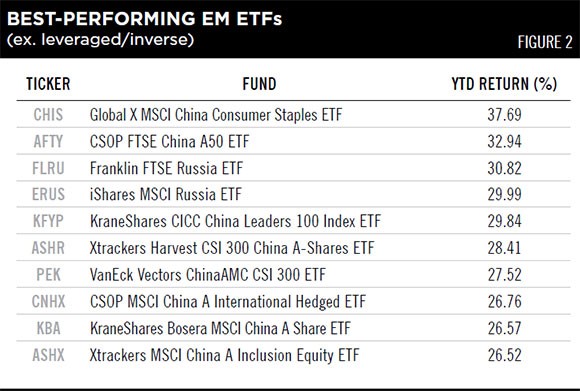Open Global X MSCI China Consumer Staples ETF
Image resolution: width=580 pixels, height=391 pixels.
[216, 115]
